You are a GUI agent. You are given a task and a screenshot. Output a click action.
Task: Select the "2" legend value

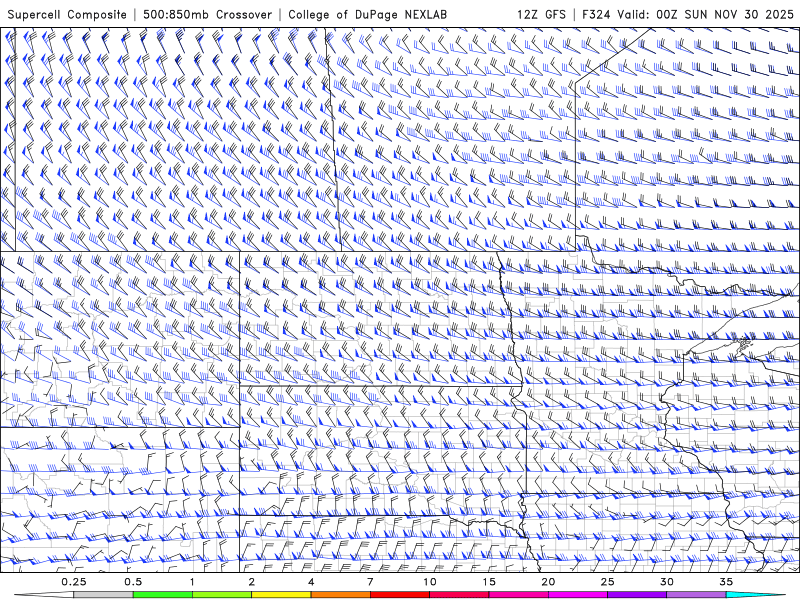click(252, 582)
